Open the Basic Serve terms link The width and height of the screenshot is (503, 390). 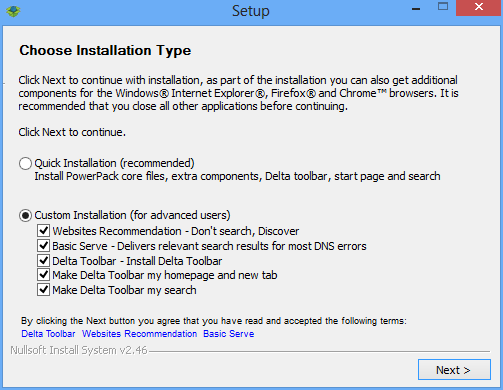pos(229,334)
